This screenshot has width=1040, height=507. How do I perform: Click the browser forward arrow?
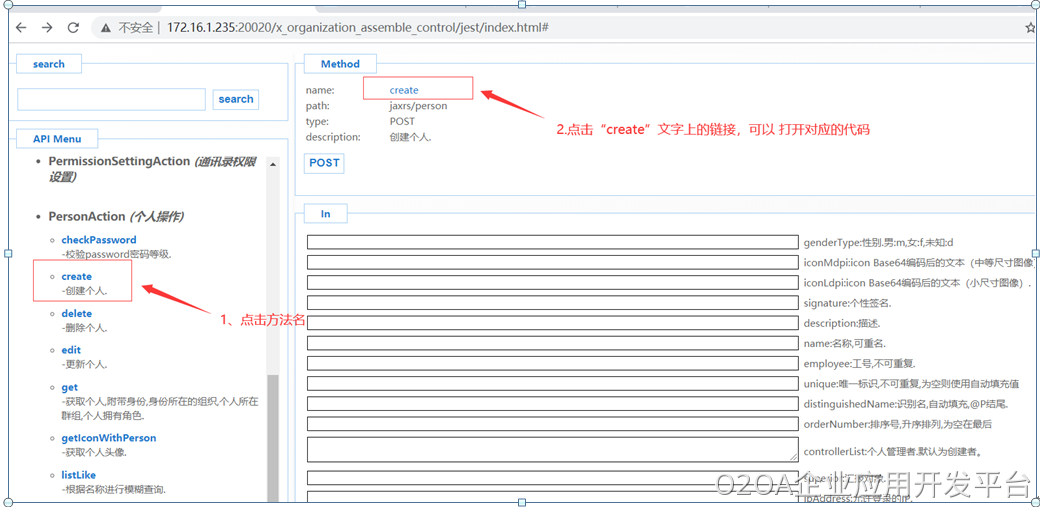(47, 28)
